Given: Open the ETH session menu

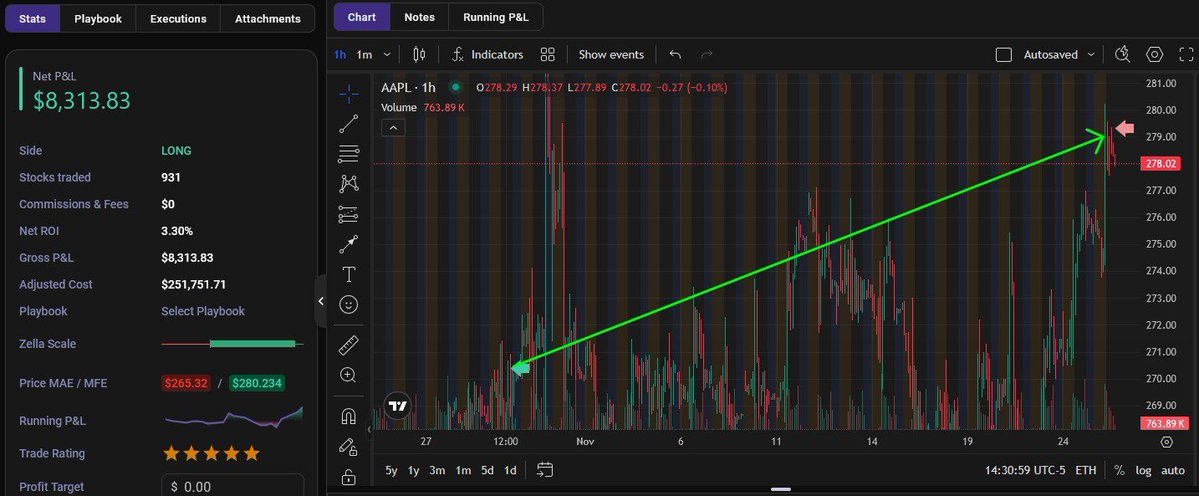Looking at the screenshot, I should tap(1086, 471).
